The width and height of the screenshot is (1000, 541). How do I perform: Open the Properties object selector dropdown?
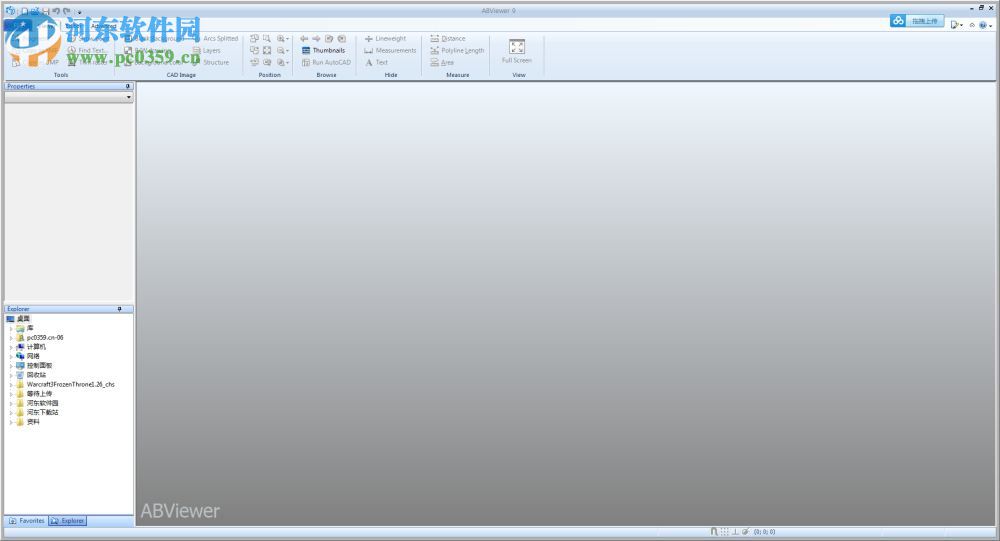[x=129, y=97]
